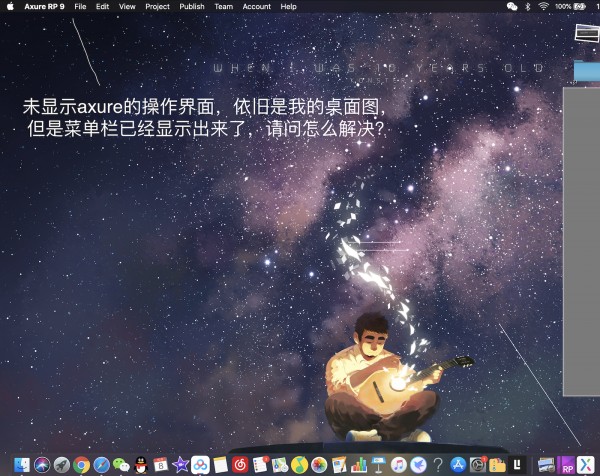Open the Team menu
The width and height of the screenshot is (600, 476).
(223, 7)
